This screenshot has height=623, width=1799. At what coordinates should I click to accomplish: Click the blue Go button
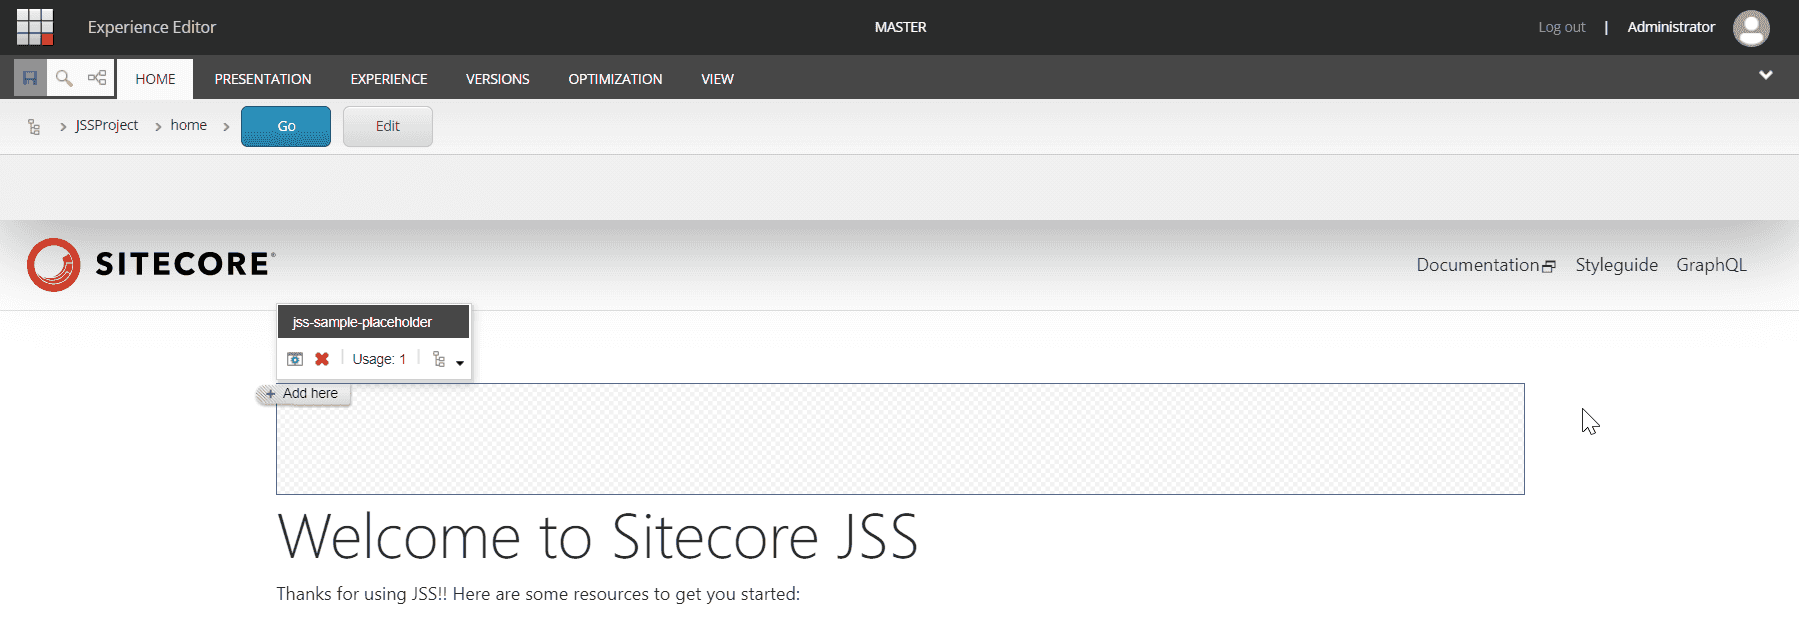286,126
